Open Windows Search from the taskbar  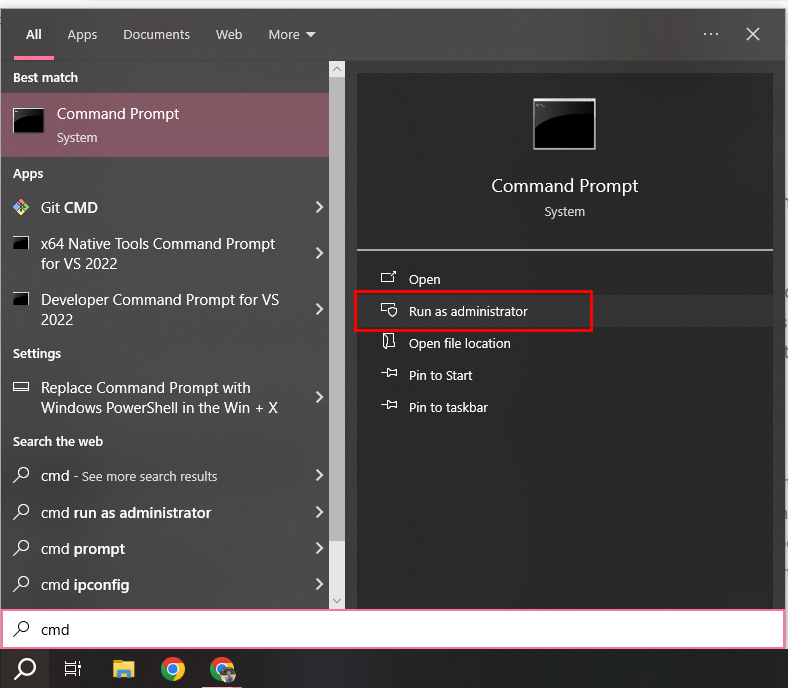tap(25, 669)
